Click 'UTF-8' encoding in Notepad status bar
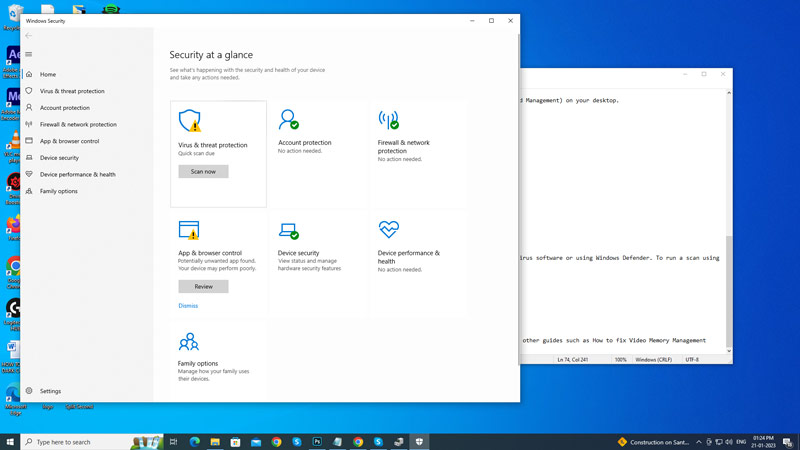 (692, 360)
